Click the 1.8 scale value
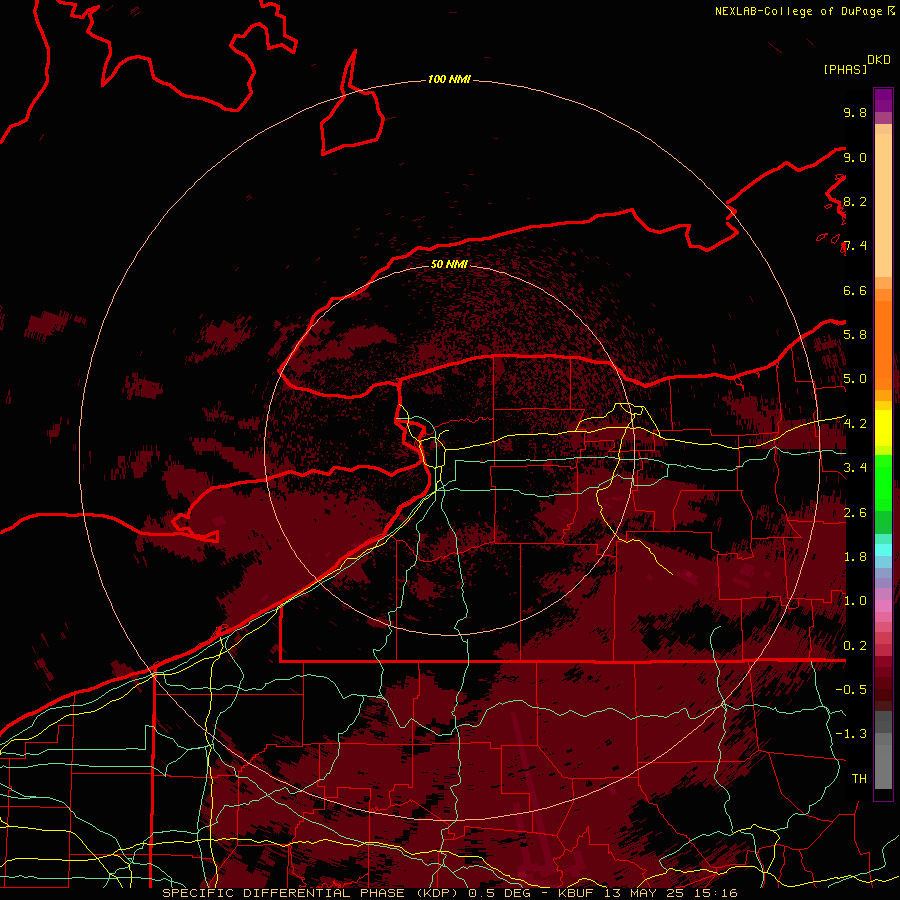The width and height of the screenshot is (900, 900). pyautogui.click(x=855, y=557)
